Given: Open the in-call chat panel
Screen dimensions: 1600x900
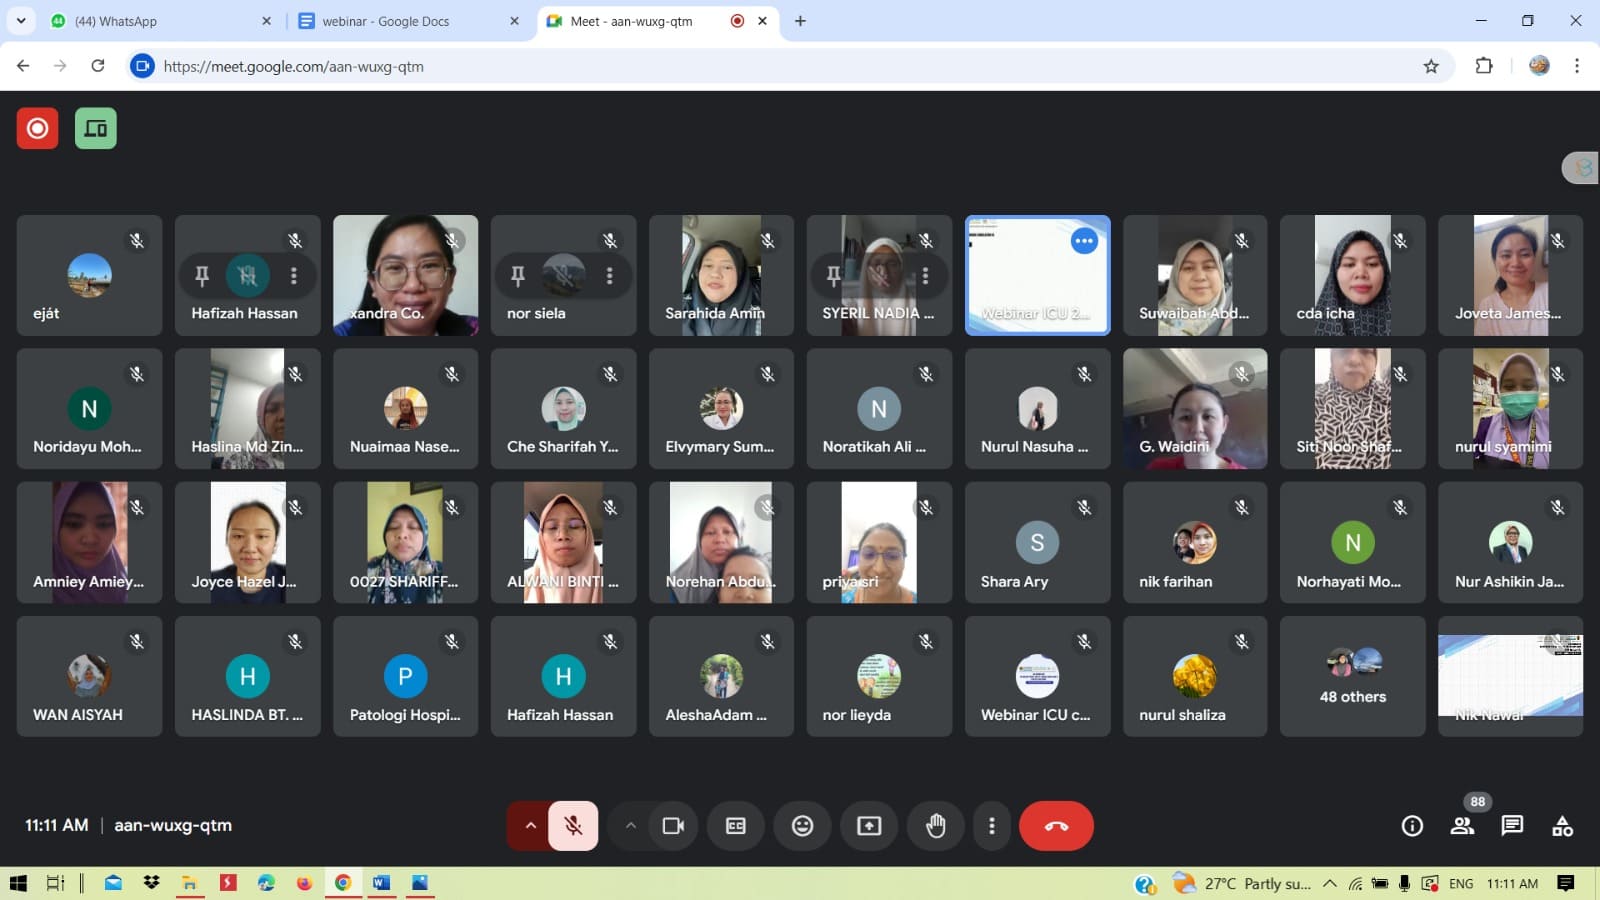Looking at the screenshot, I should [1512, 826].
